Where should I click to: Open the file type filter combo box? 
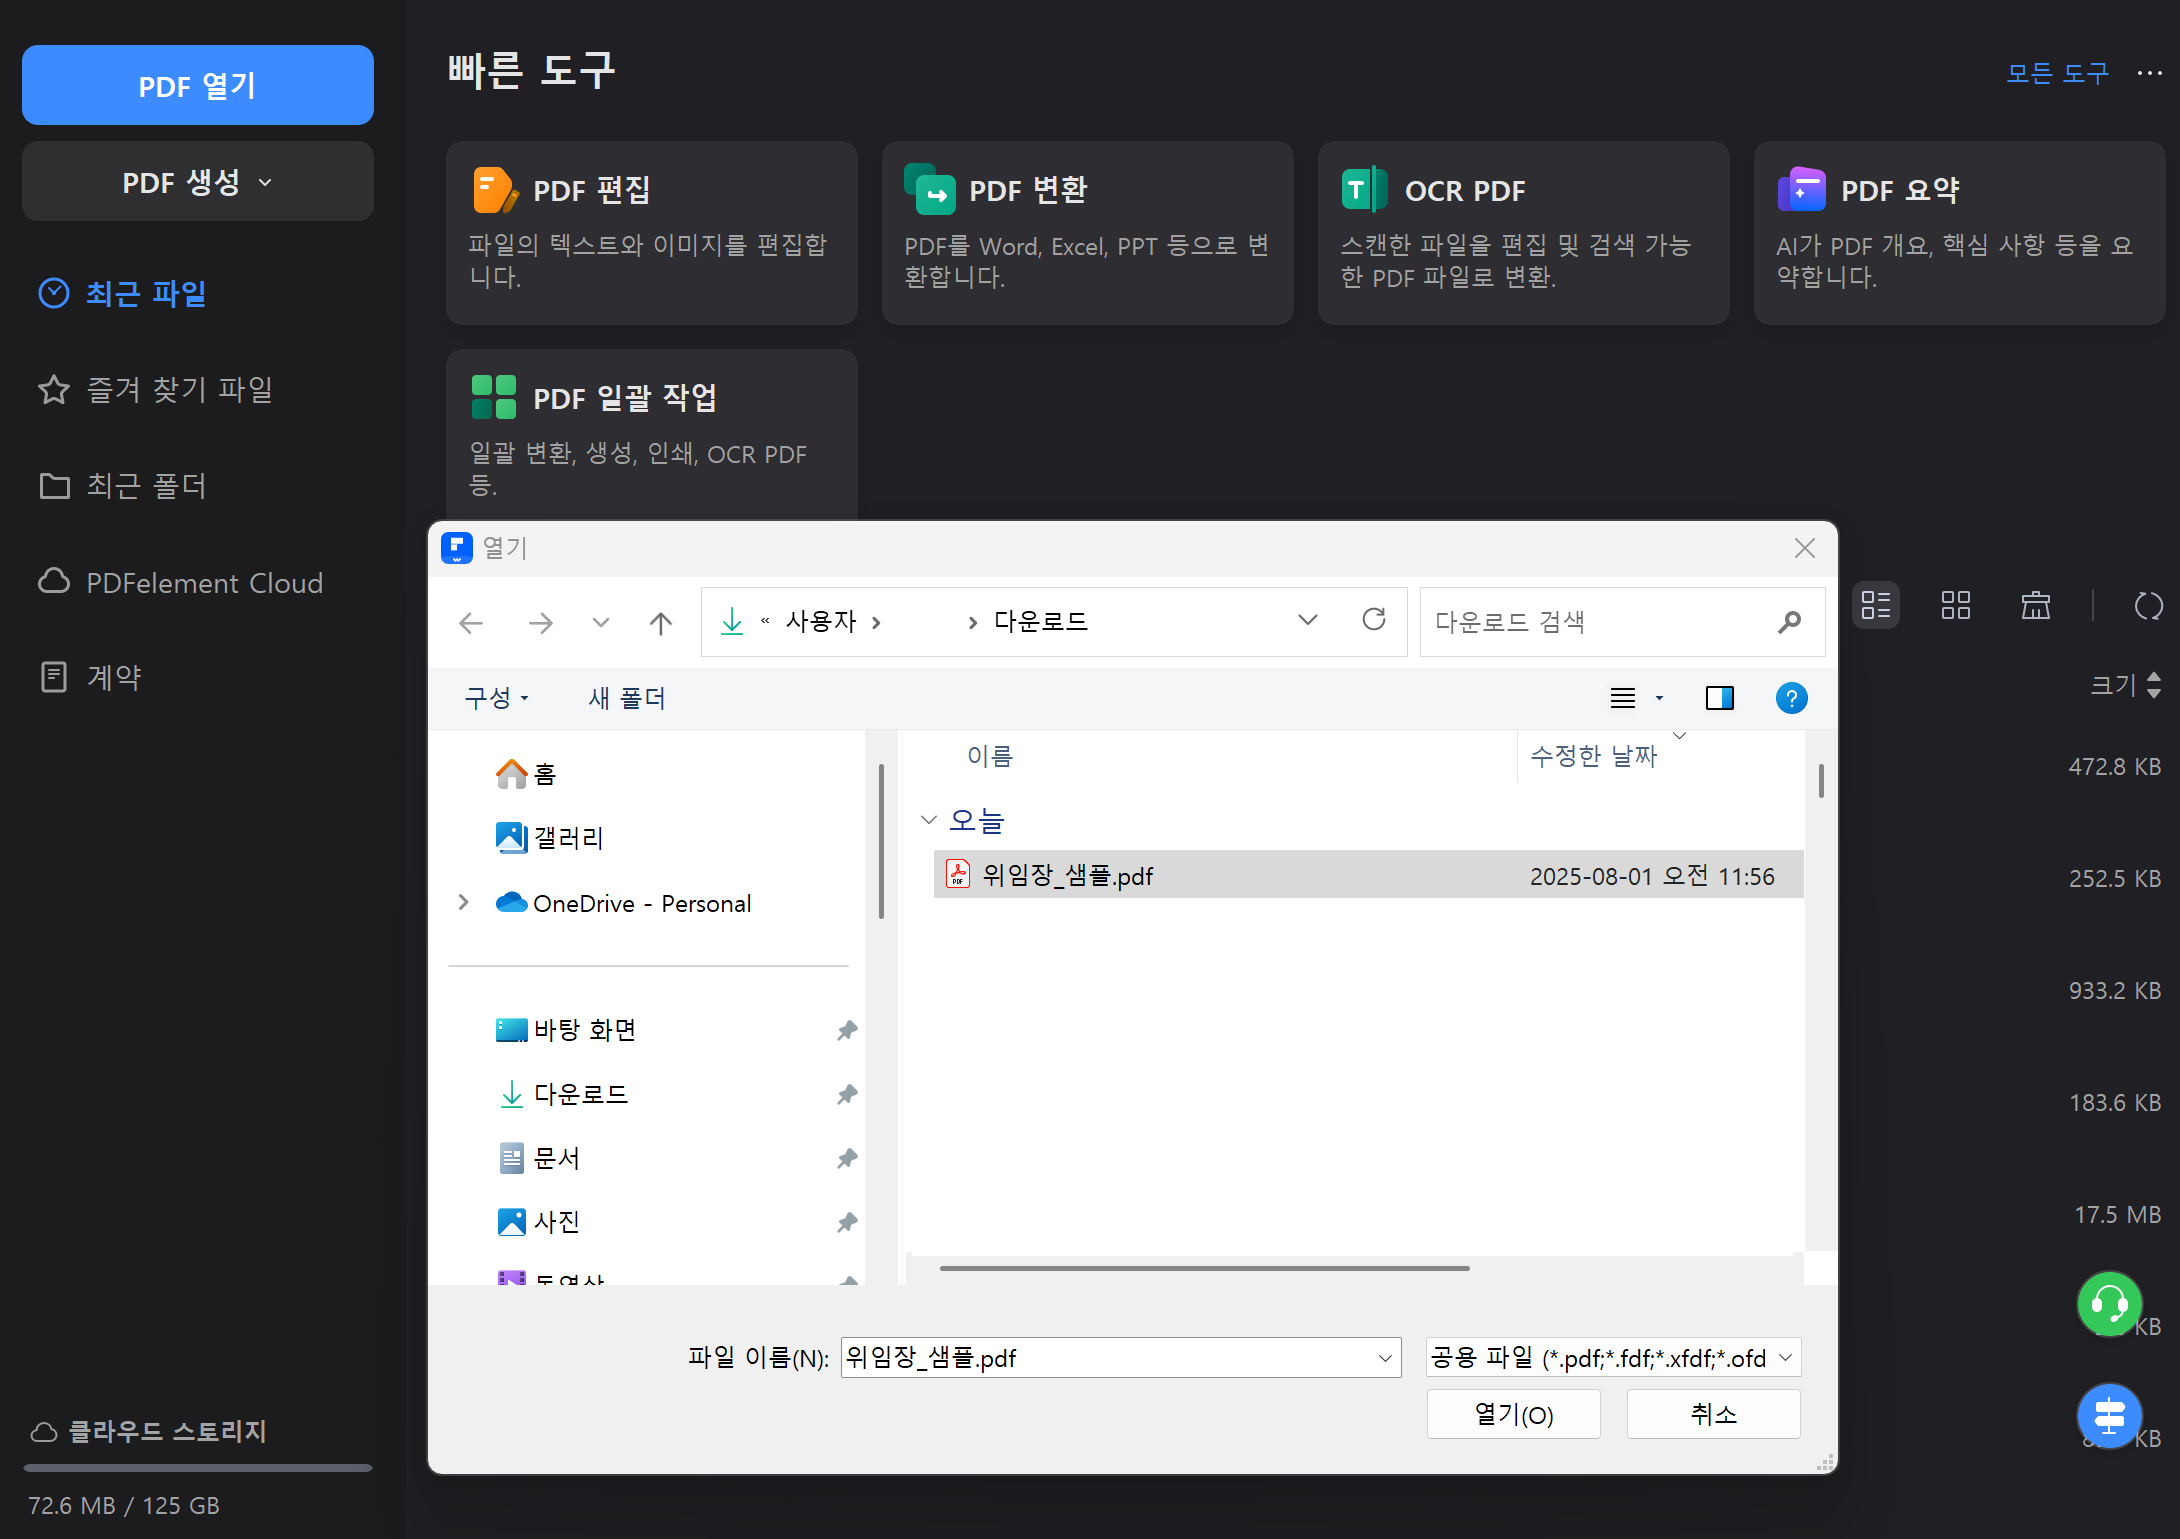[1612, 1357]
